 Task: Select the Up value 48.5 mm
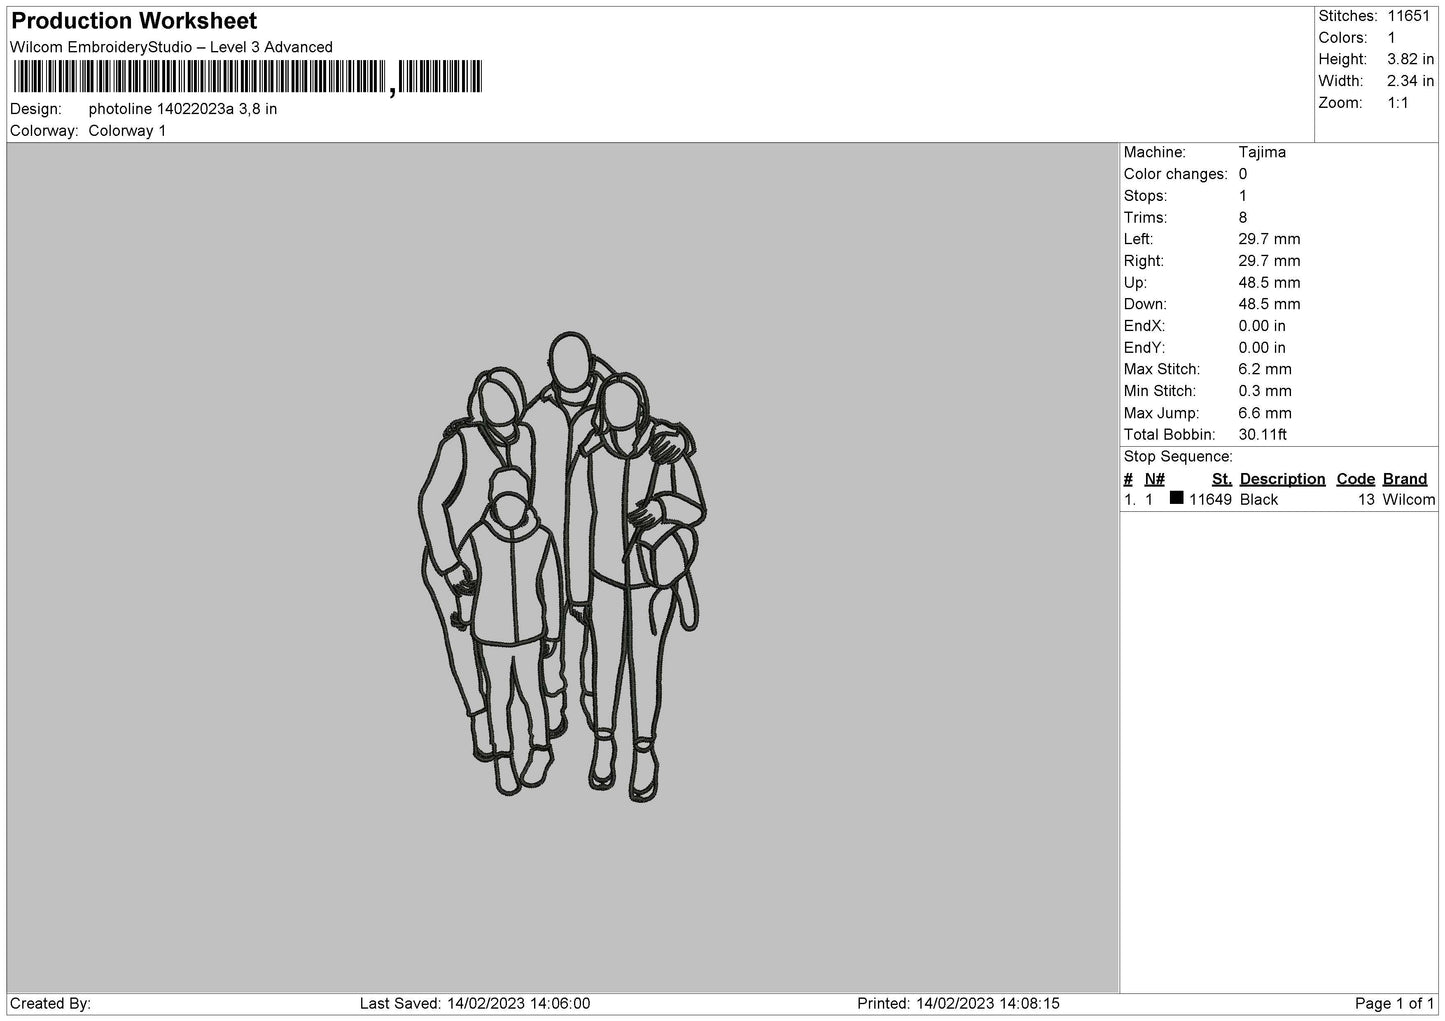[x=1269, y=283]
